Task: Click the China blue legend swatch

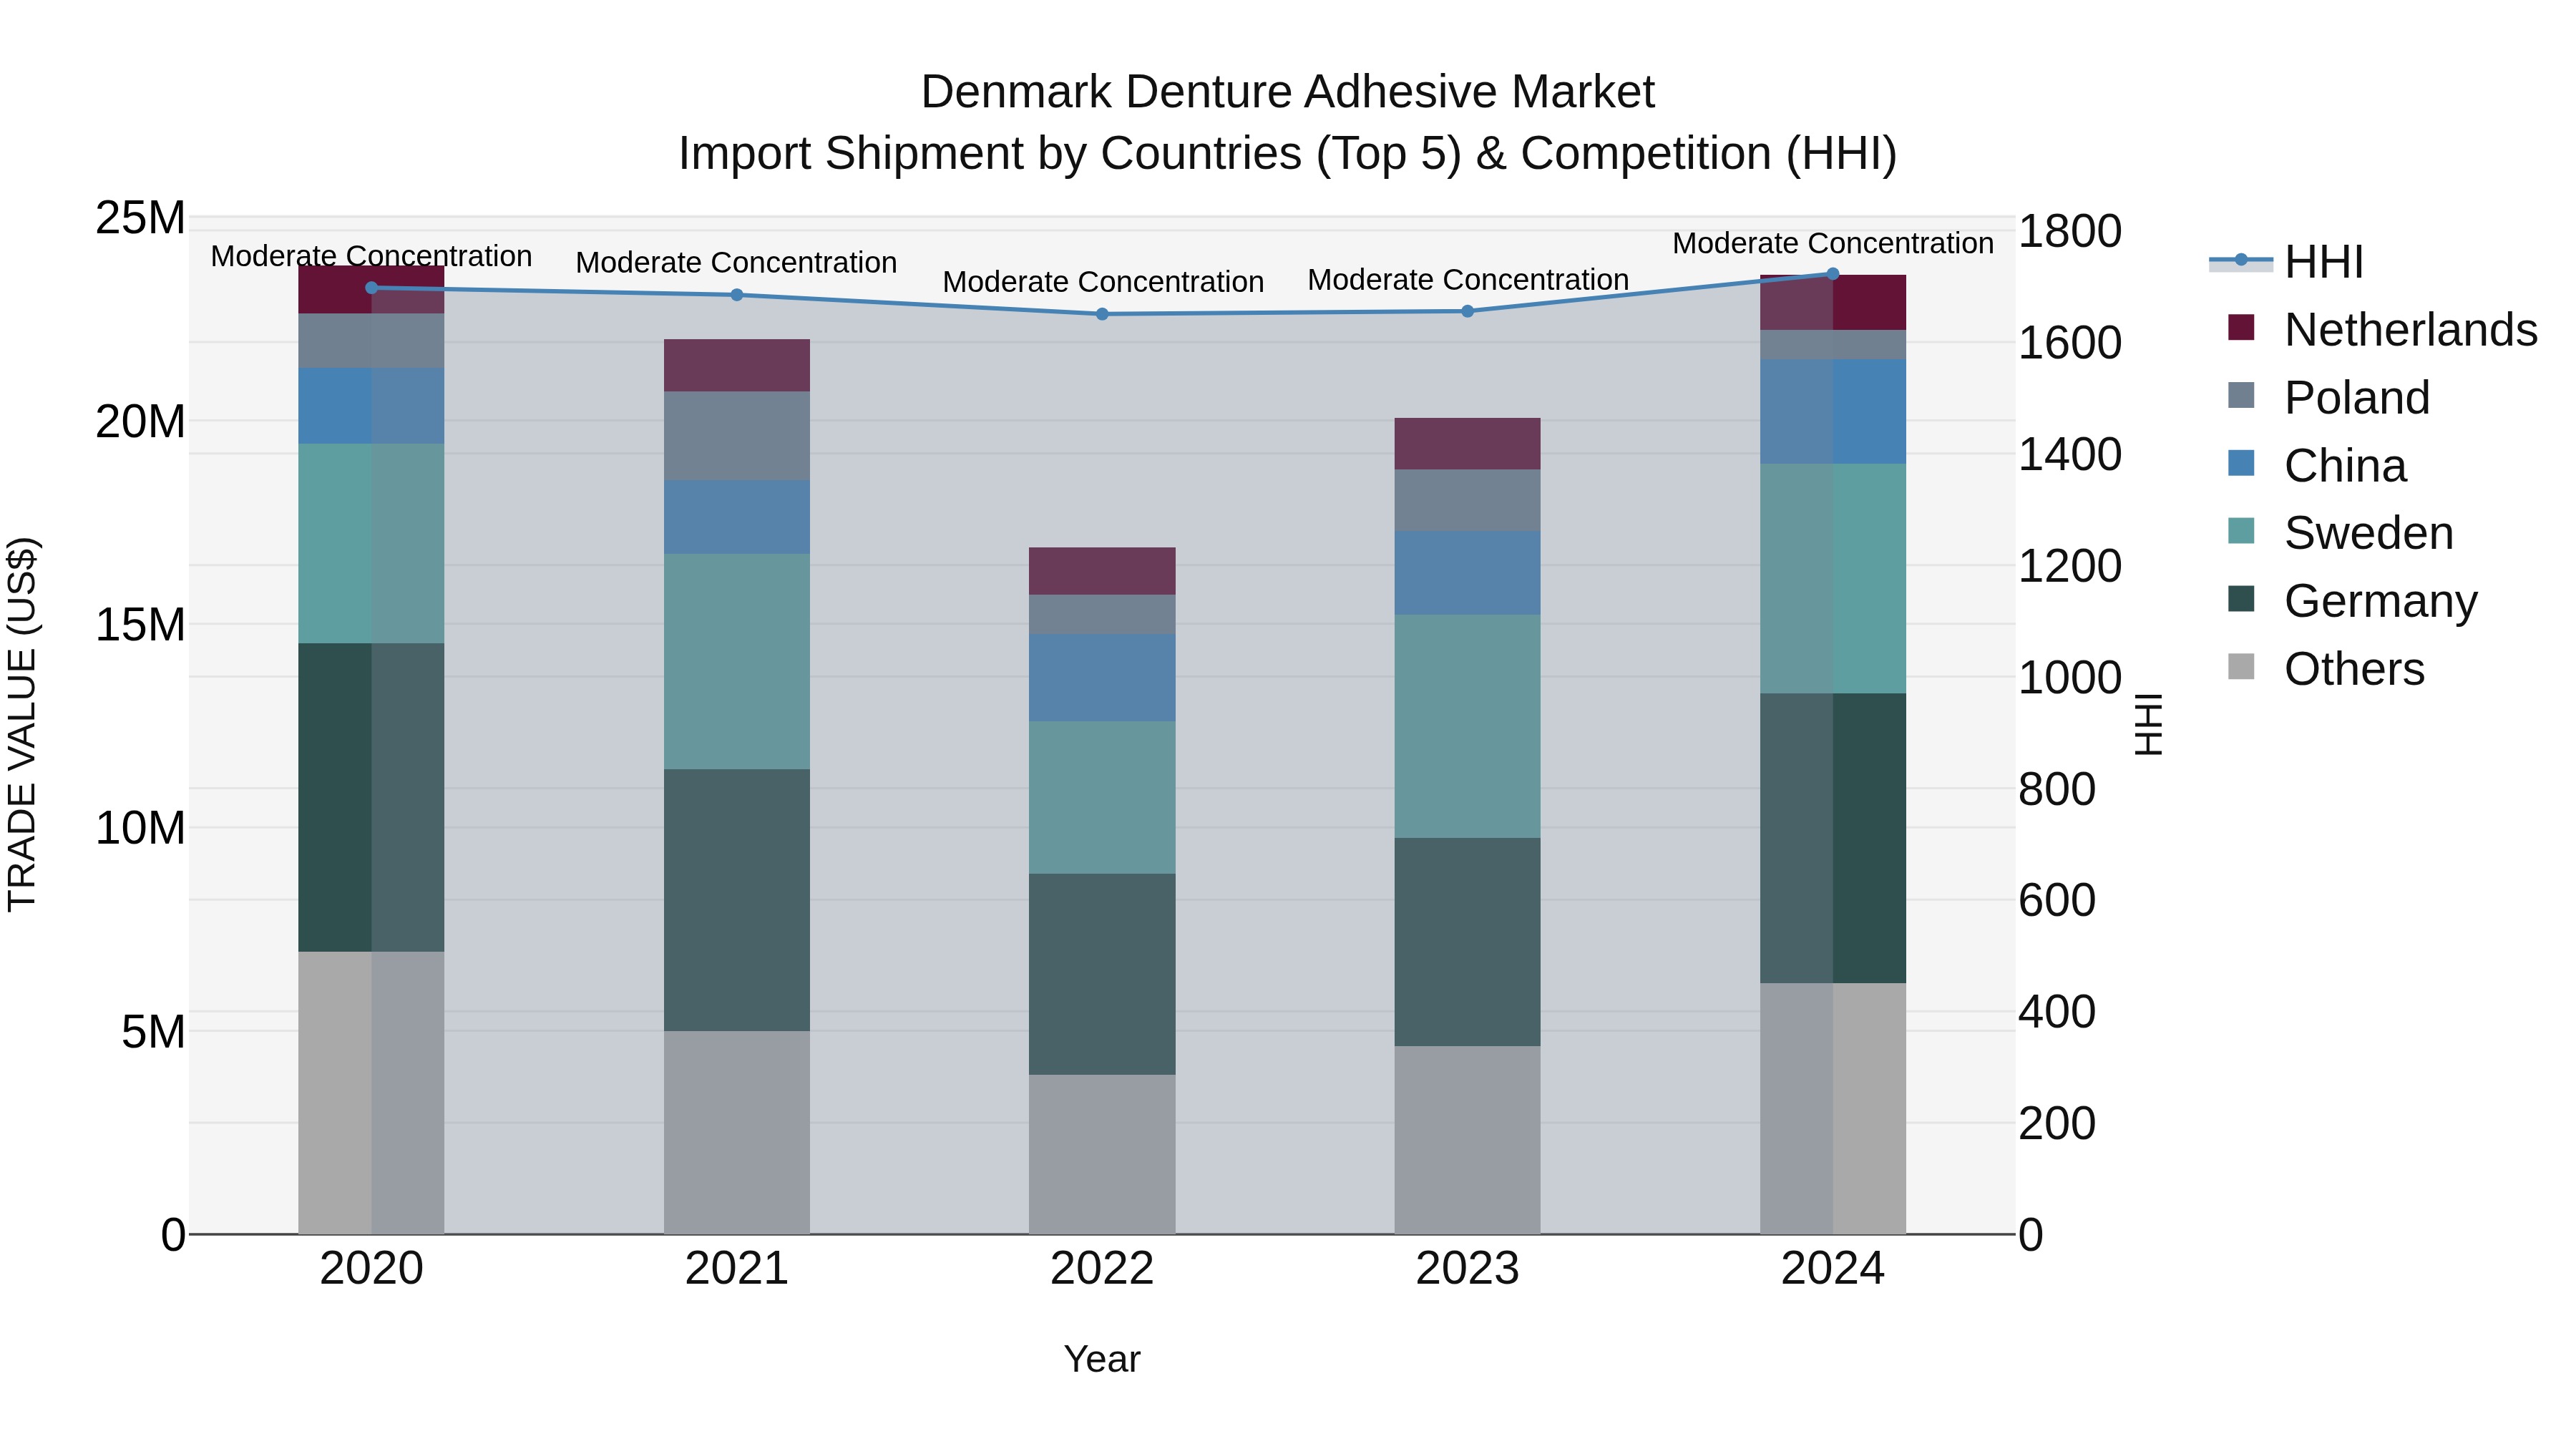Action: pos(2241,464)
